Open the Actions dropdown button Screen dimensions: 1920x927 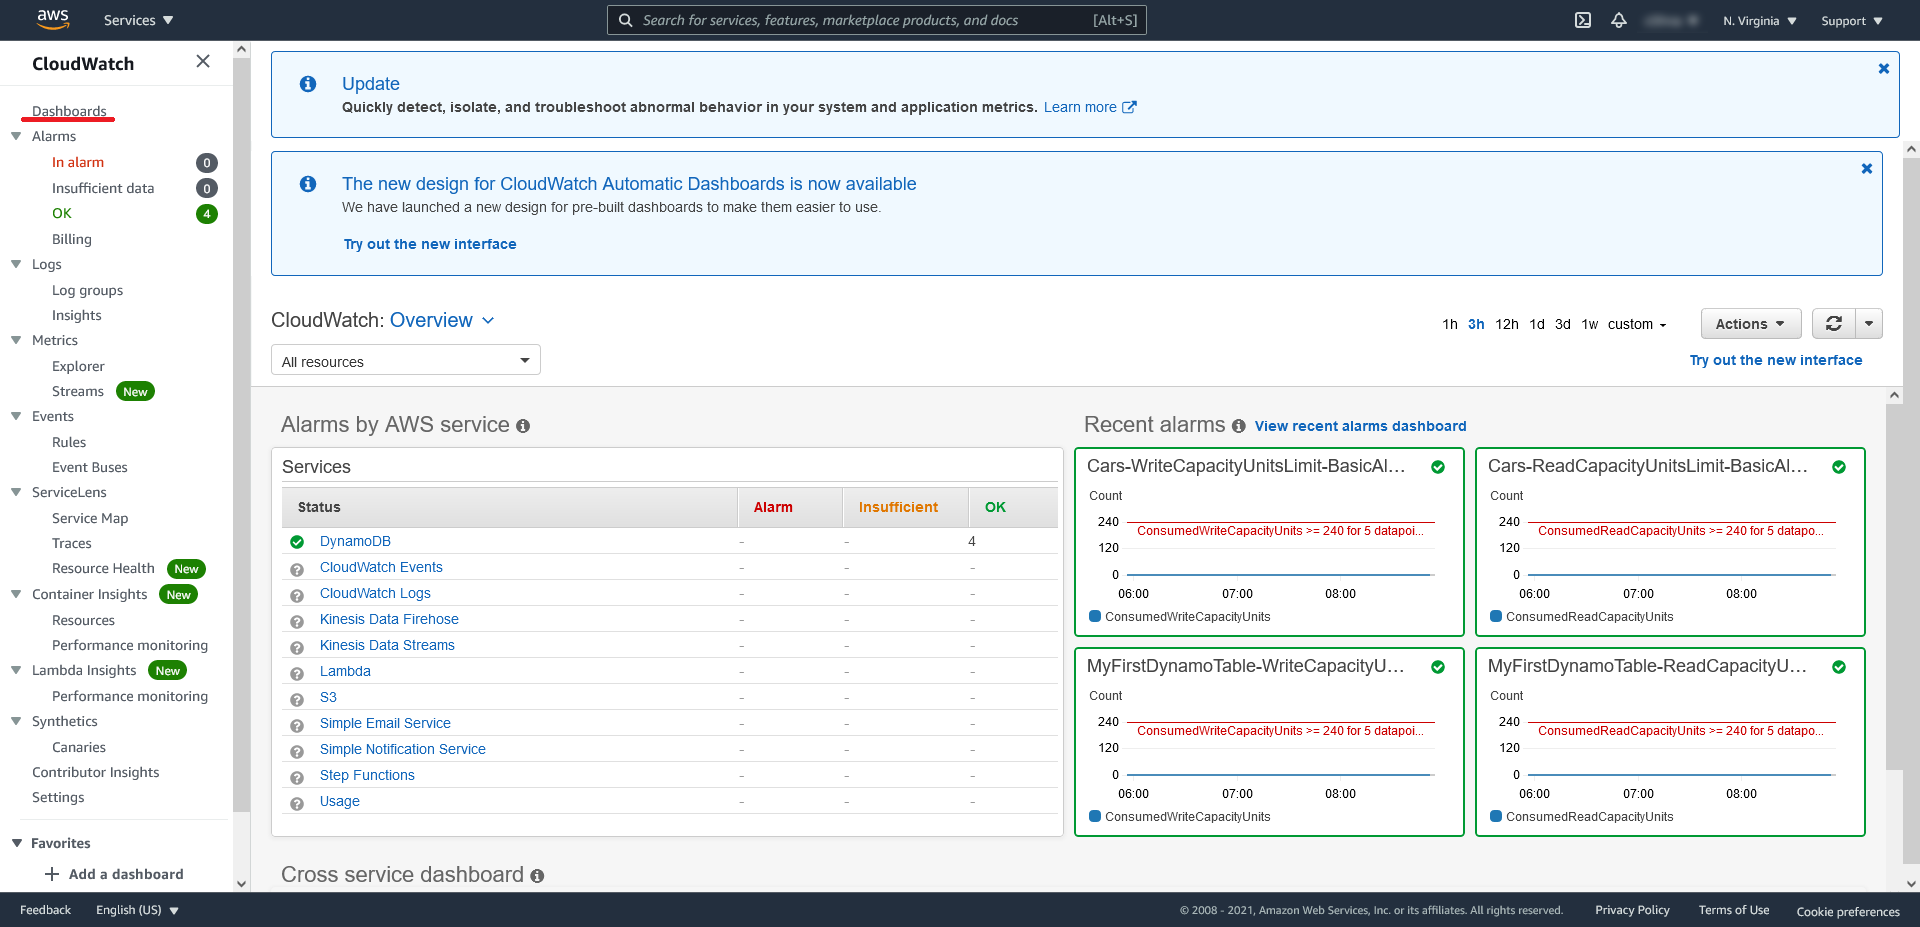tap(1751, 324)
